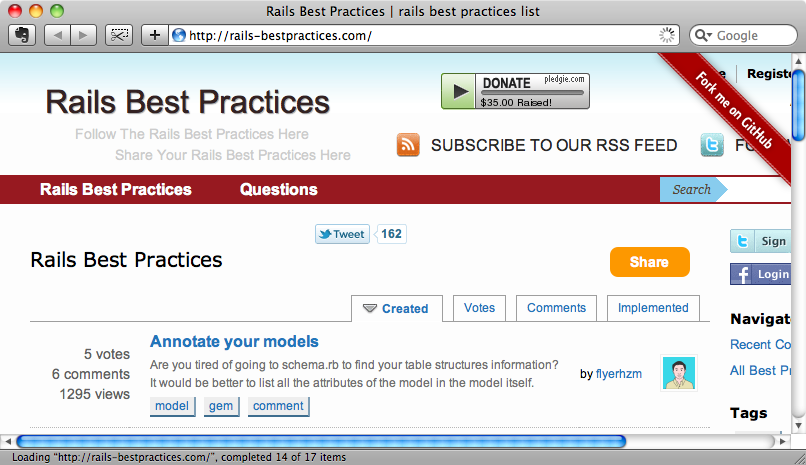Click the site Search field

point(758,190)
